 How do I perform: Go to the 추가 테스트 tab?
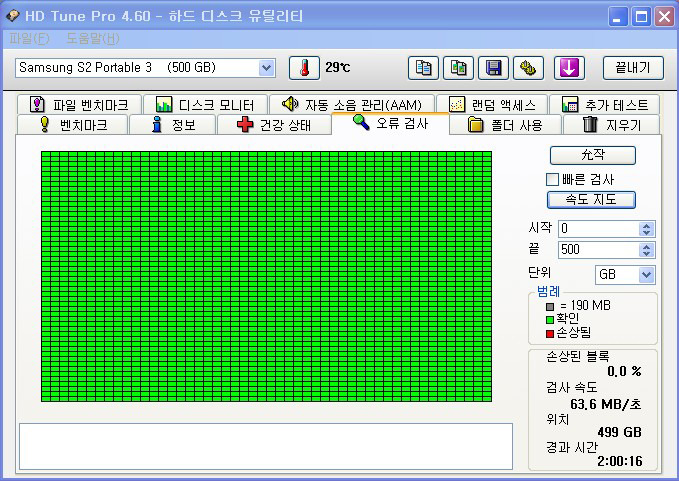pos(605,104)
